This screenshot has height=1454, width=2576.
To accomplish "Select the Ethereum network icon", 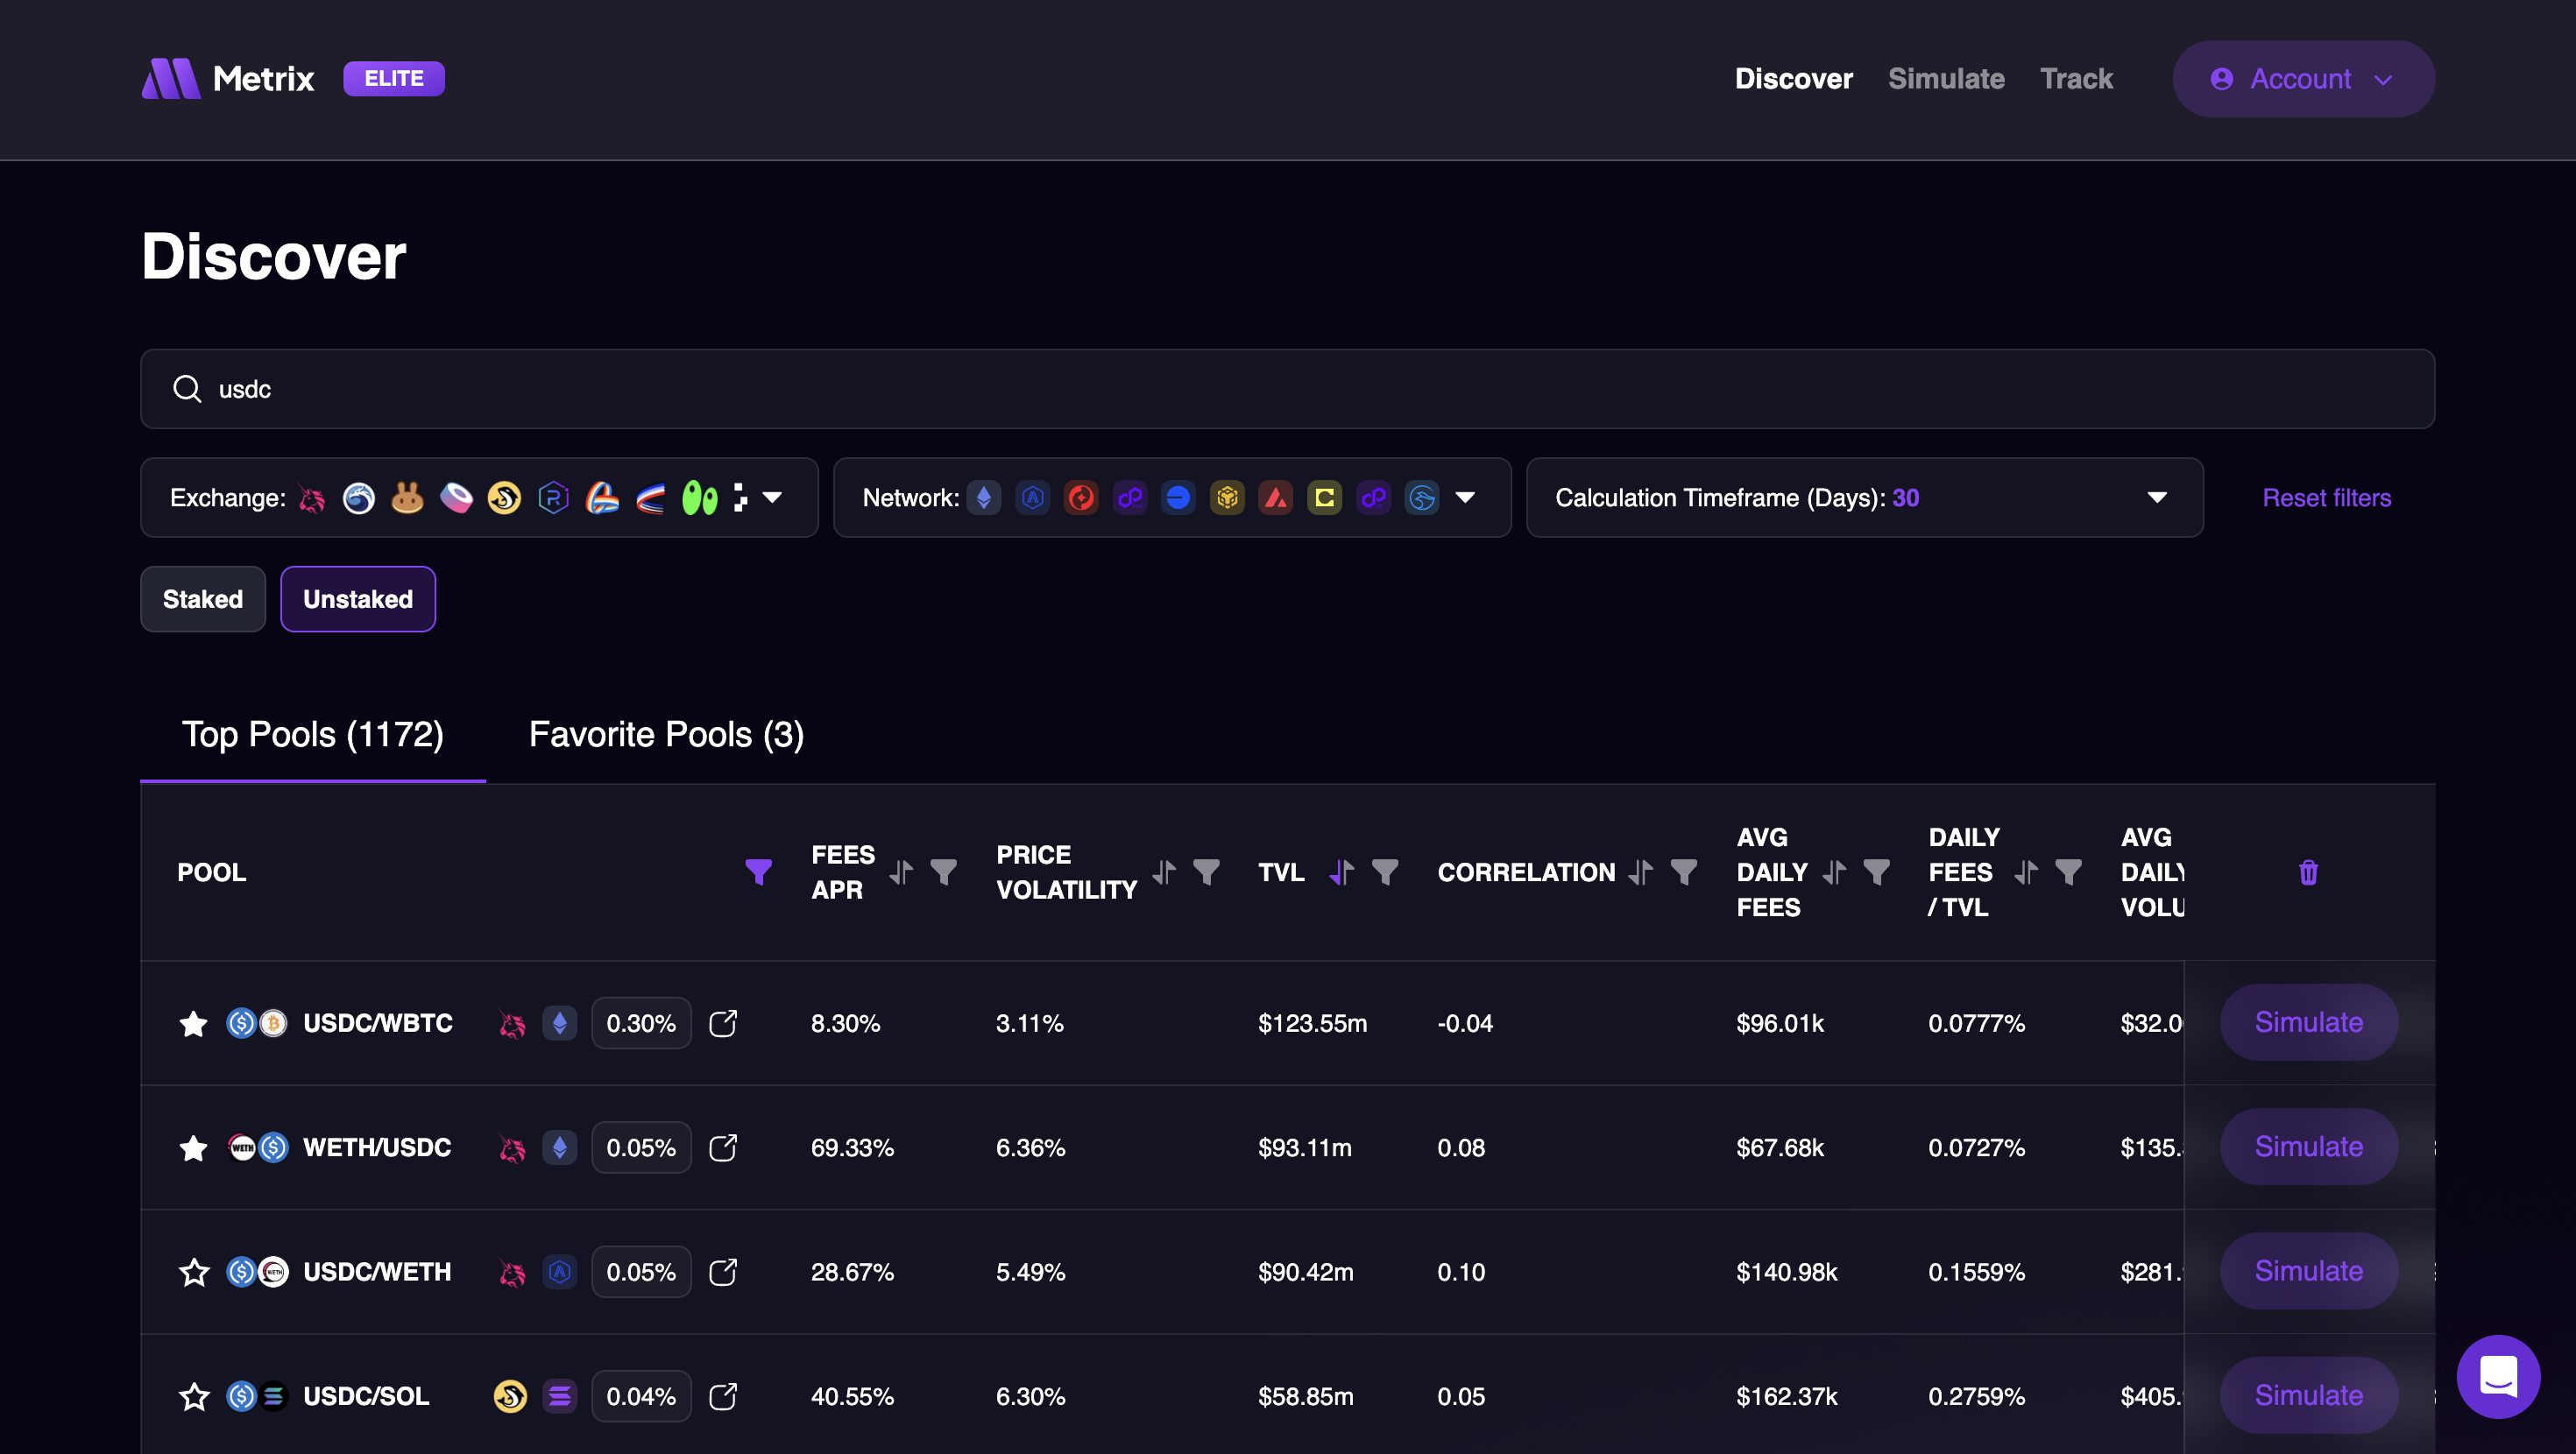I will [x=984, y=497].
